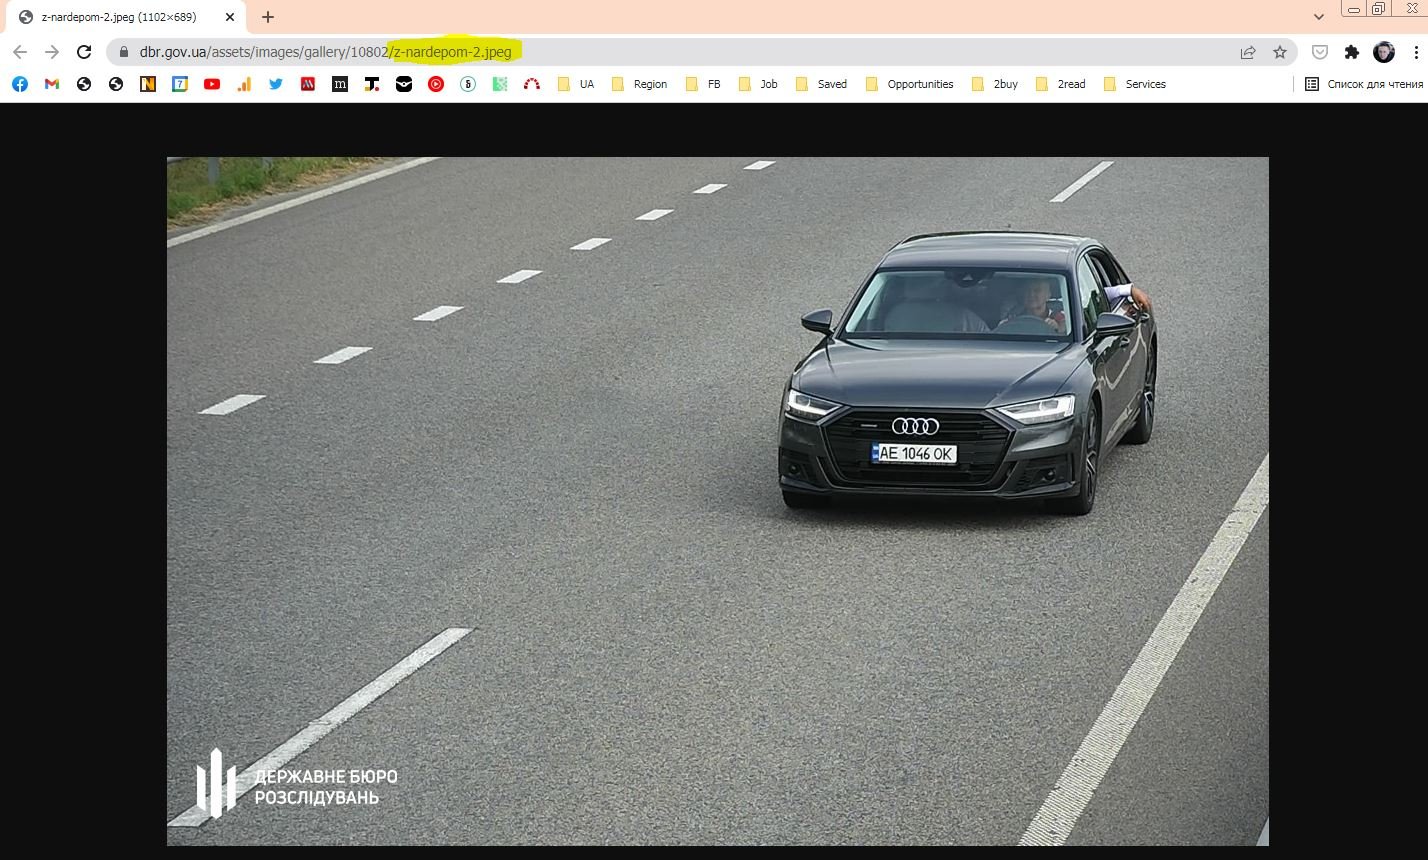The height and width of the screenshot is (860, 1428).
Task: Bookmark this page with the star icon
Action: [1279, 52]
